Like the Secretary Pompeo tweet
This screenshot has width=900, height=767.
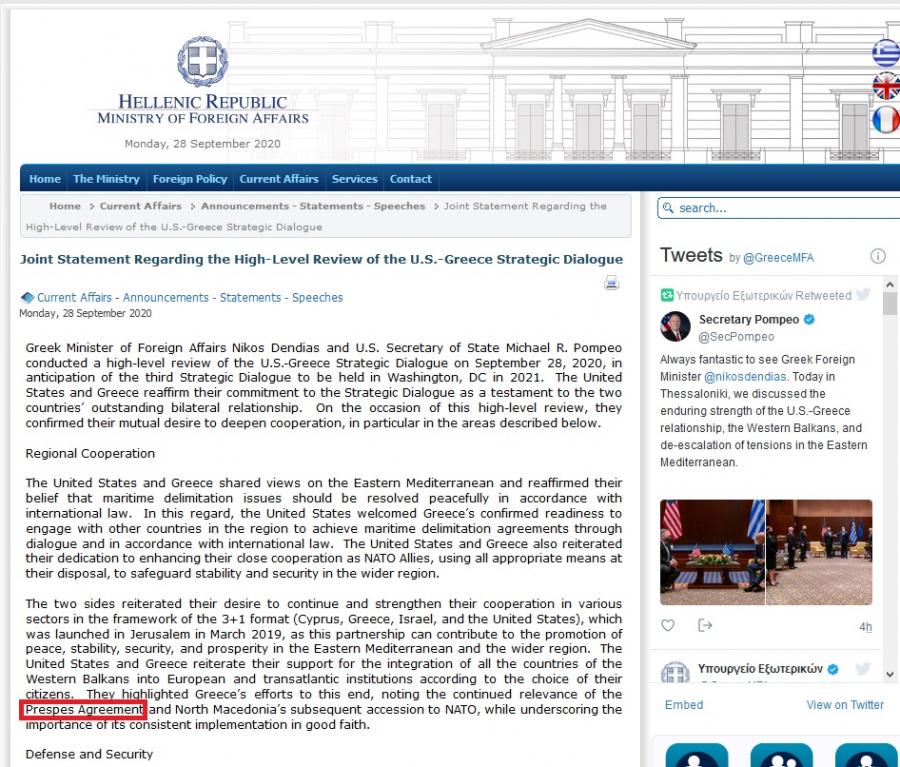coord(668,626)
